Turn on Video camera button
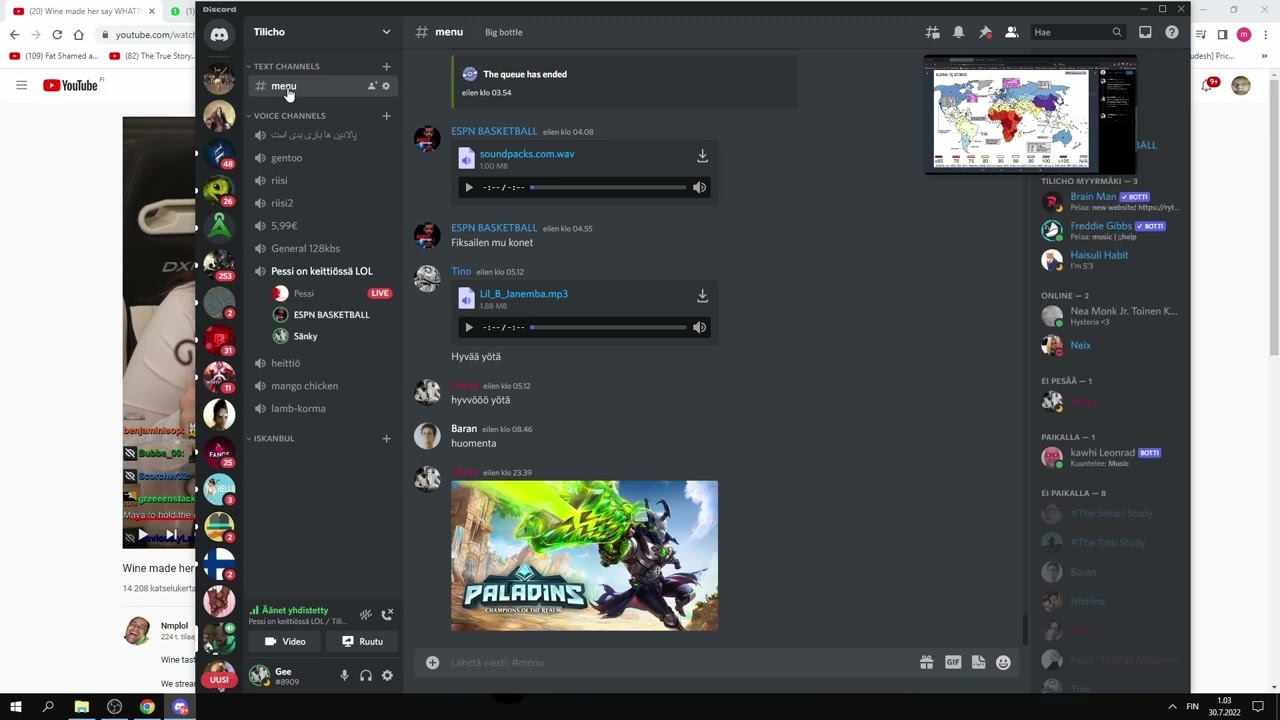 (x=285, y=642)
